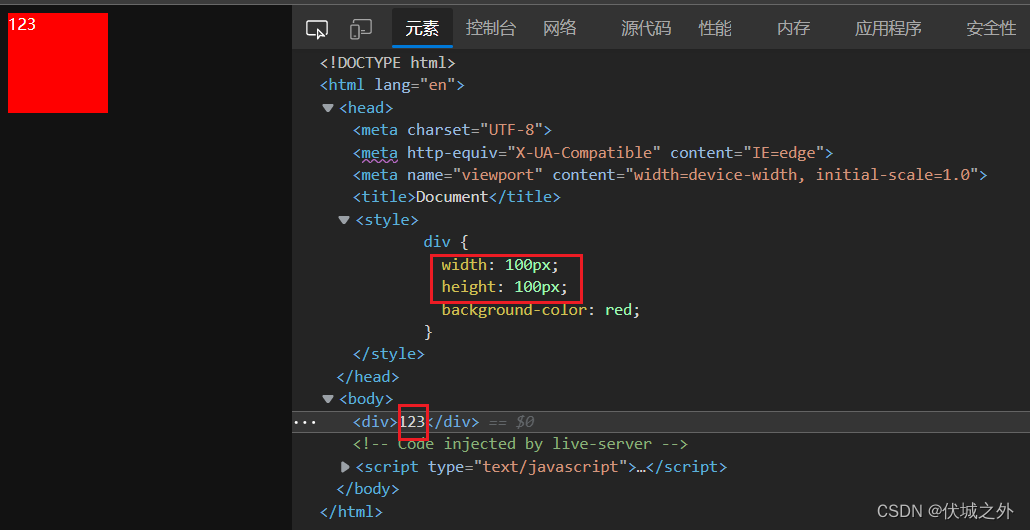Viewport: 1030px width, 530px height.
Task: Click the red div box on the page
Action: pos(58,63)
